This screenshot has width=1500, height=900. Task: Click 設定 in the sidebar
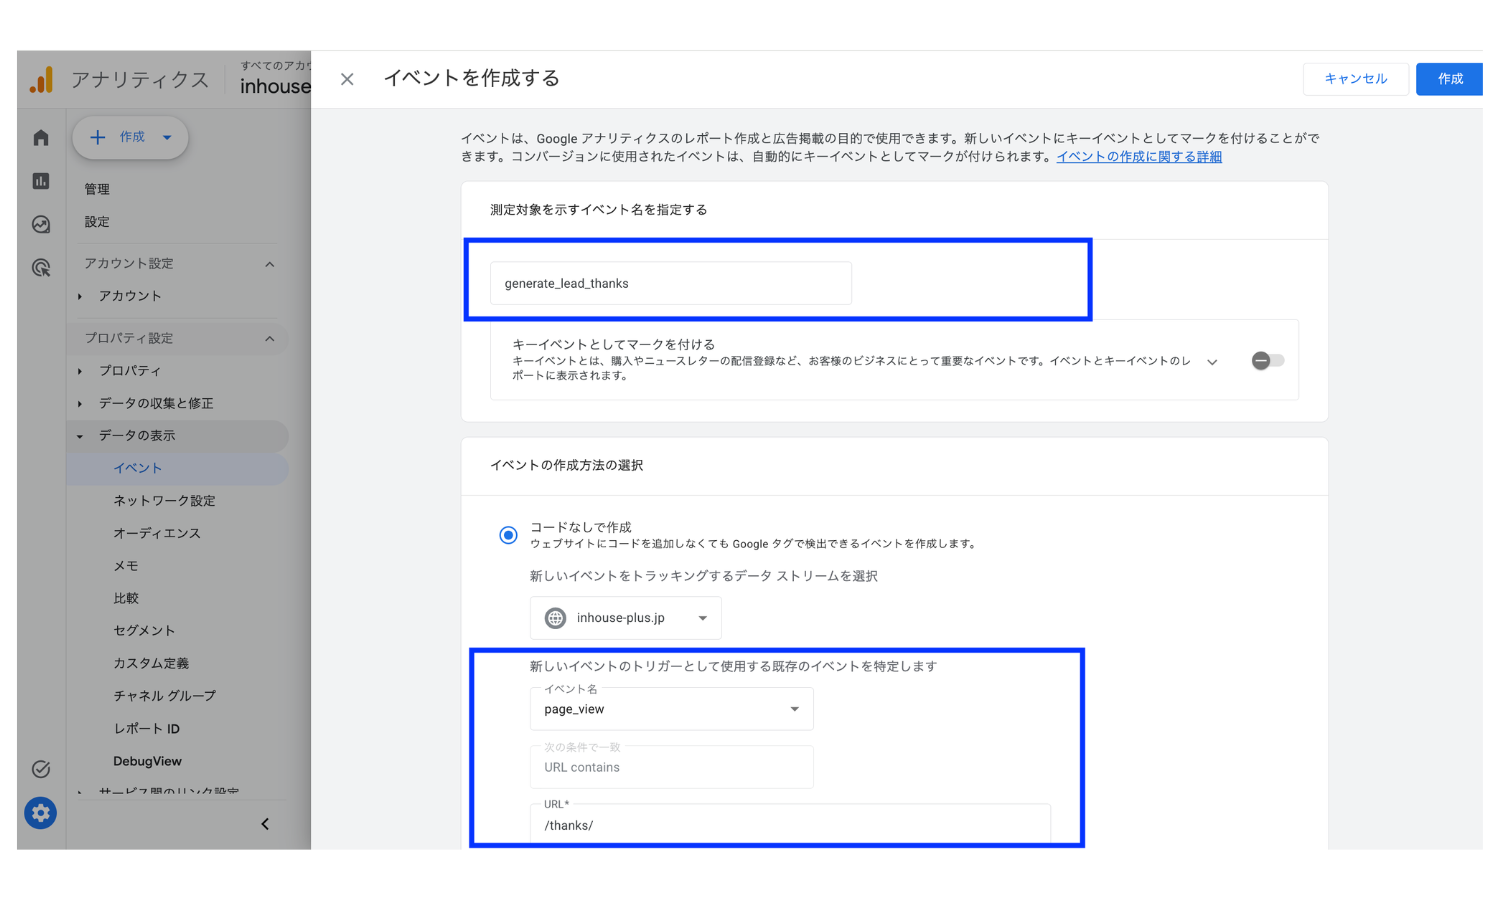tap(97, 222)
